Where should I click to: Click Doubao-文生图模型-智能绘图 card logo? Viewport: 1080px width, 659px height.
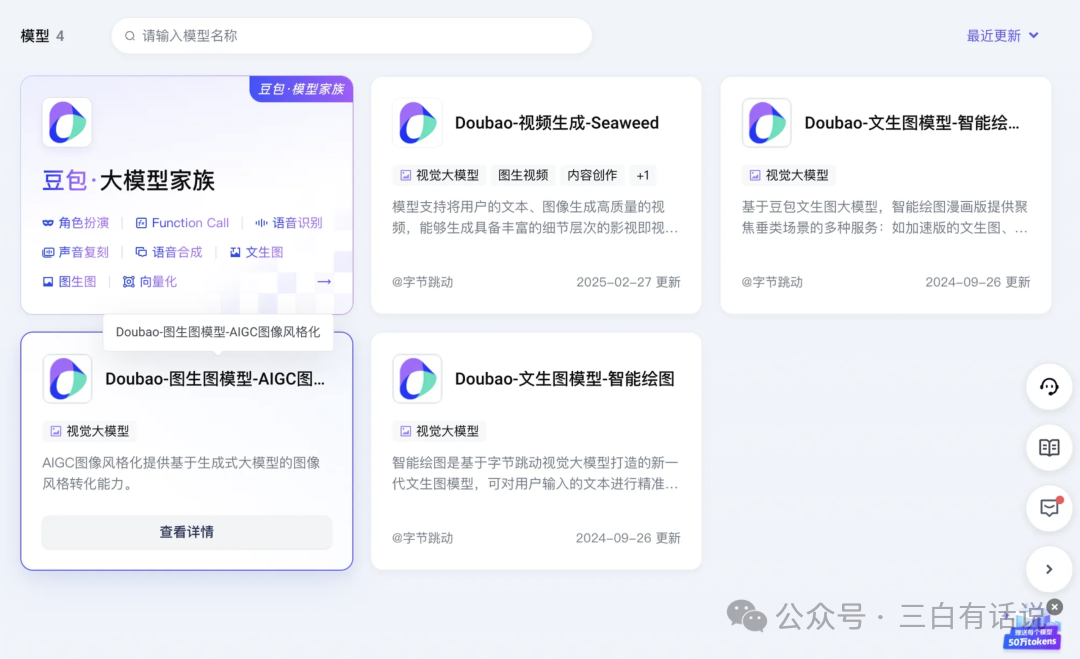(x=417, y=379)
